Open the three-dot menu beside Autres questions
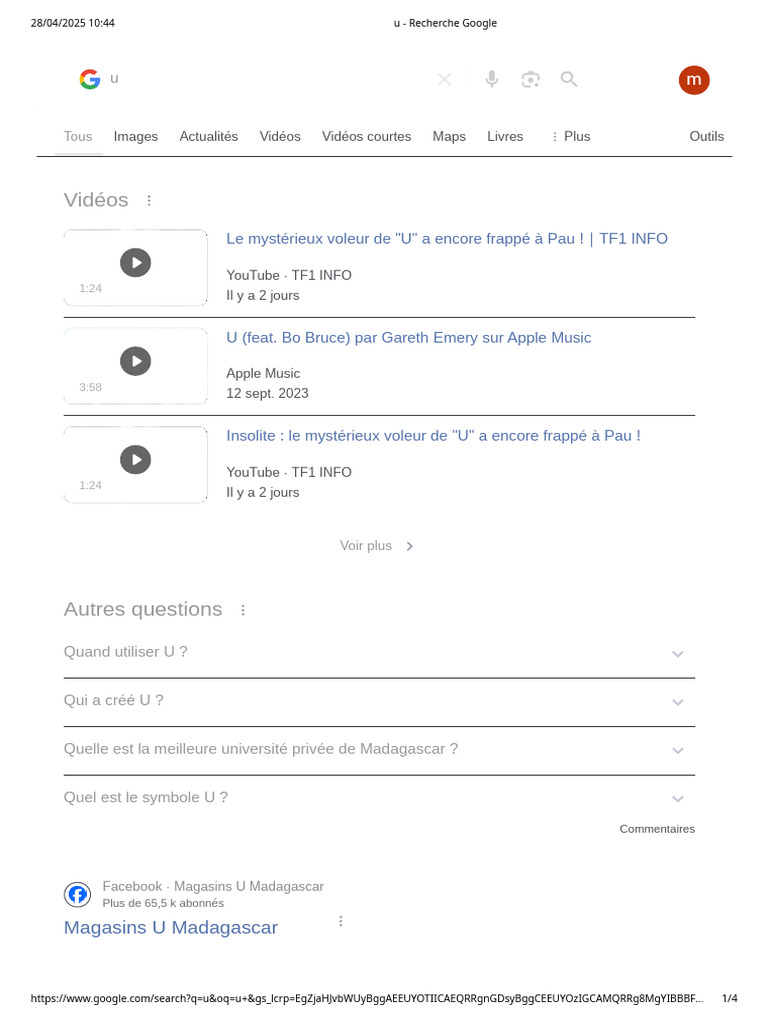This screenshot has height=1024, width=768. pos(242,610)
